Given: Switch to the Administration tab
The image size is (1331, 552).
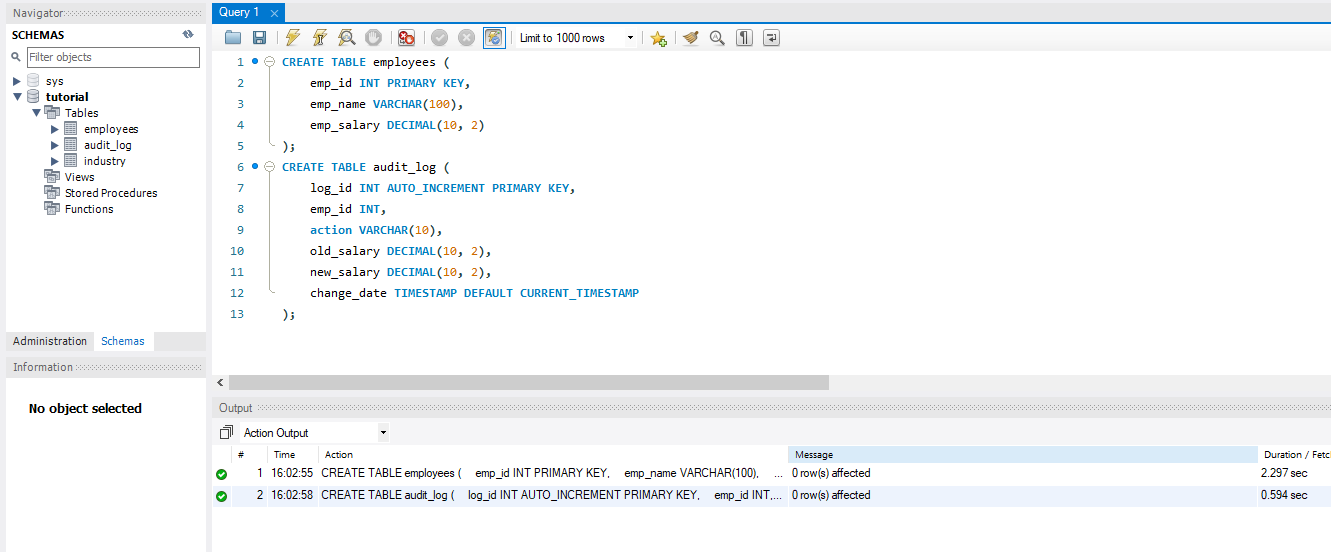Looking at the screenshot, I should [50, 341].
